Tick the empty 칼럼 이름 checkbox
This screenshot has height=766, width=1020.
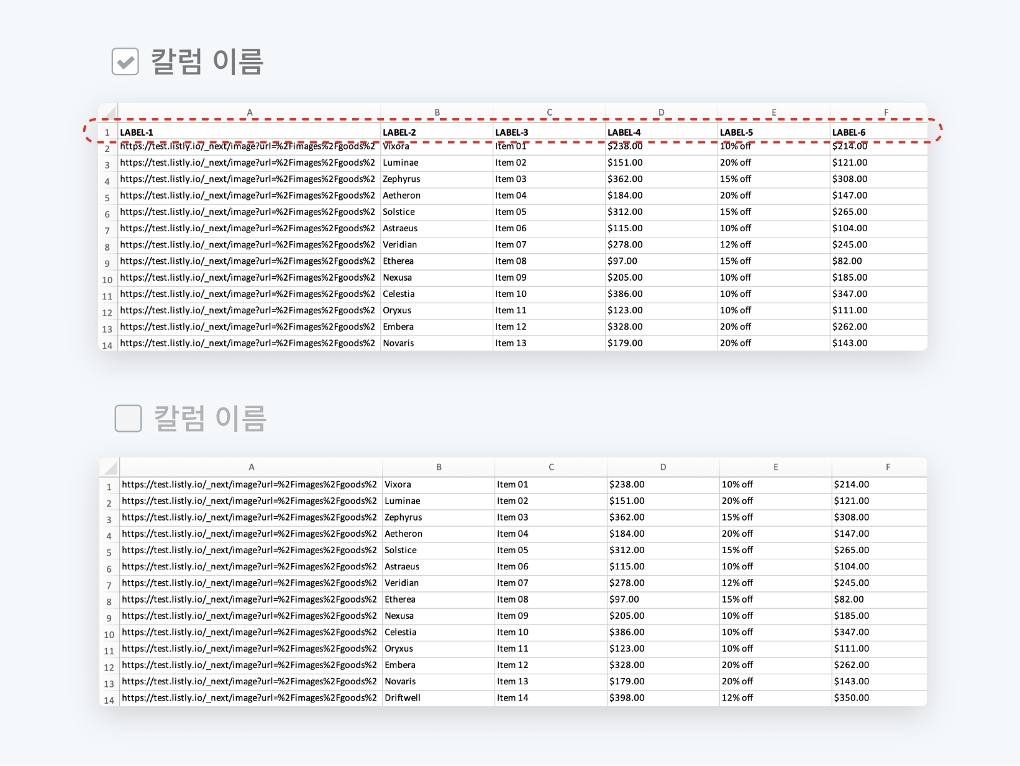[128, 418]
